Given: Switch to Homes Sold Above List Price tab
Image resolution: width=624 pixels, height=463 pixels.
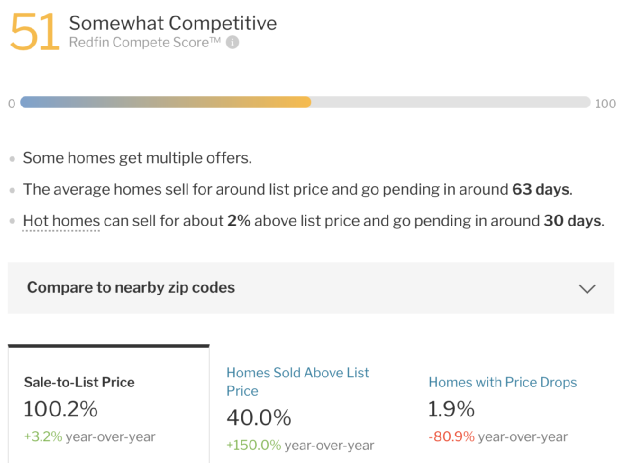Looking at the screenshot, I should (x=298, y=381).
